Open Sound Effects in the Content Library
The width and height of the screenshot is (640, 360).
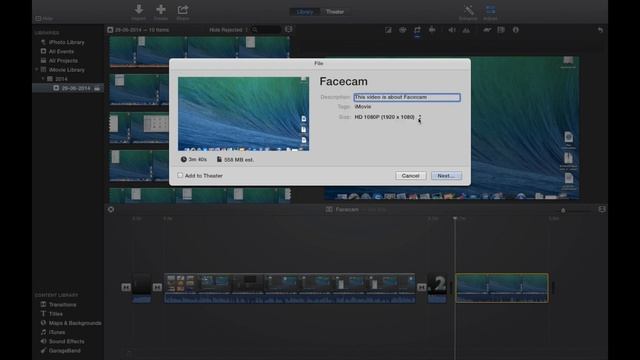click(x=67, y=341)
